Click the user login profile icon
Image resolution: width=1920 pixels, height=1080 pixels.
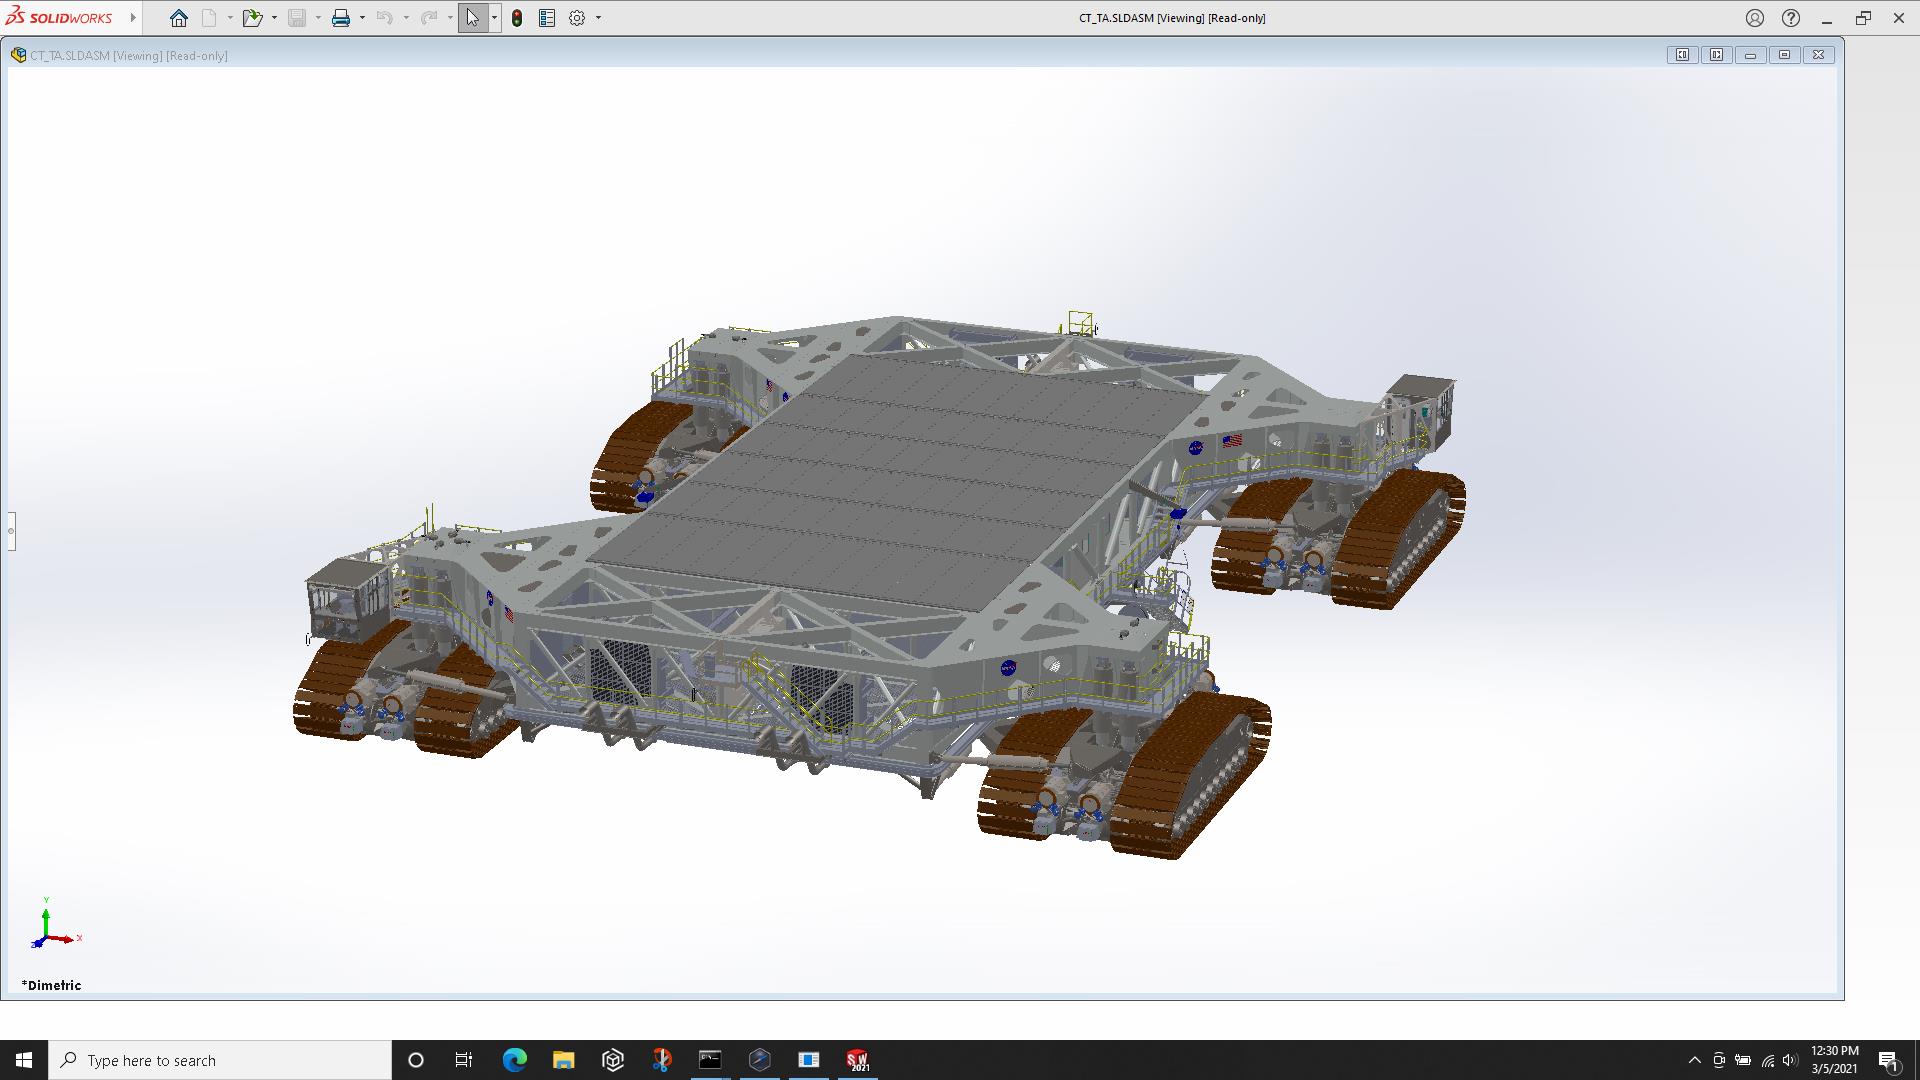(x=1755, y=18)
